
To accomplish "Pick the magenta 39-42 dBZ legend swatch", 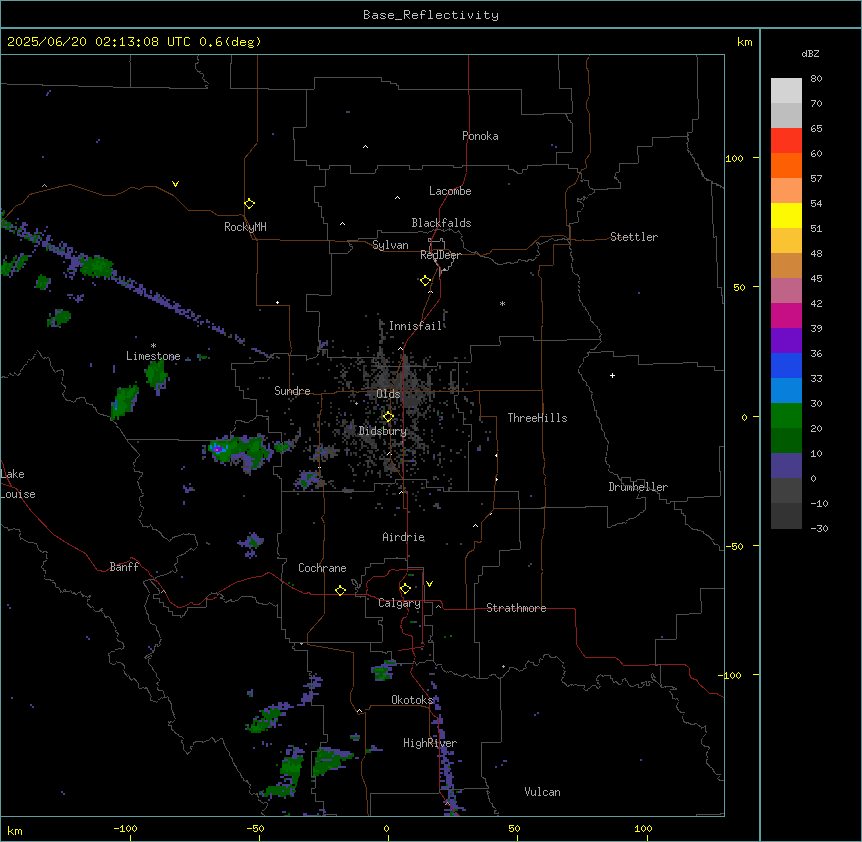I will [786, 315].
